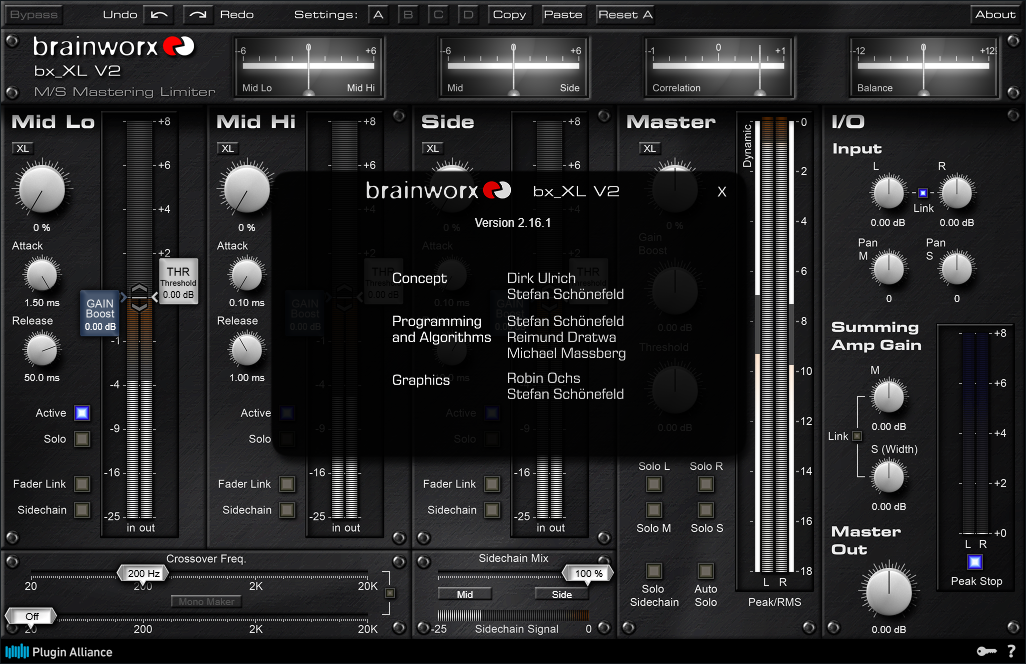Image resolution: width=1026 pixels, height=664 pixels.
Task: Click the Crossover Freq 200 Hz slider handle
Action: coord(144,574)
